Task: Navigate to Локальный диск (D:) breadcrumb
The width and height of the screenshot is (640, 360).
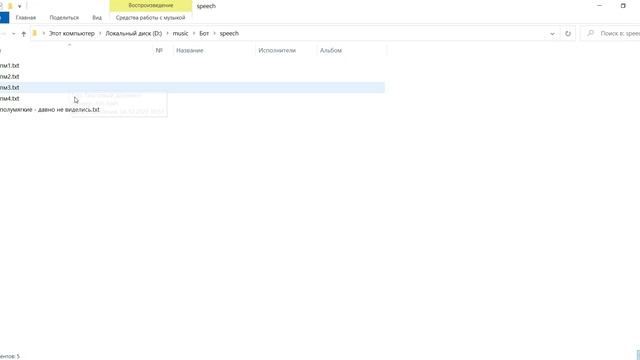Action: click(x=134, y=33)
